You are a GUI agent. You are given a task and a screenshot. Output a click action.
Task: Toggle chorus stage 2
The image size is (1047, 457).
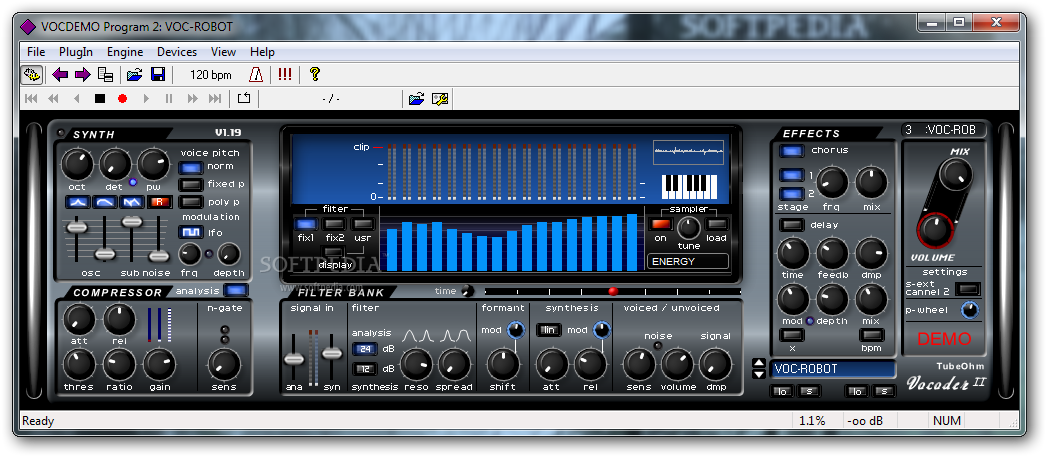[792, 194]
